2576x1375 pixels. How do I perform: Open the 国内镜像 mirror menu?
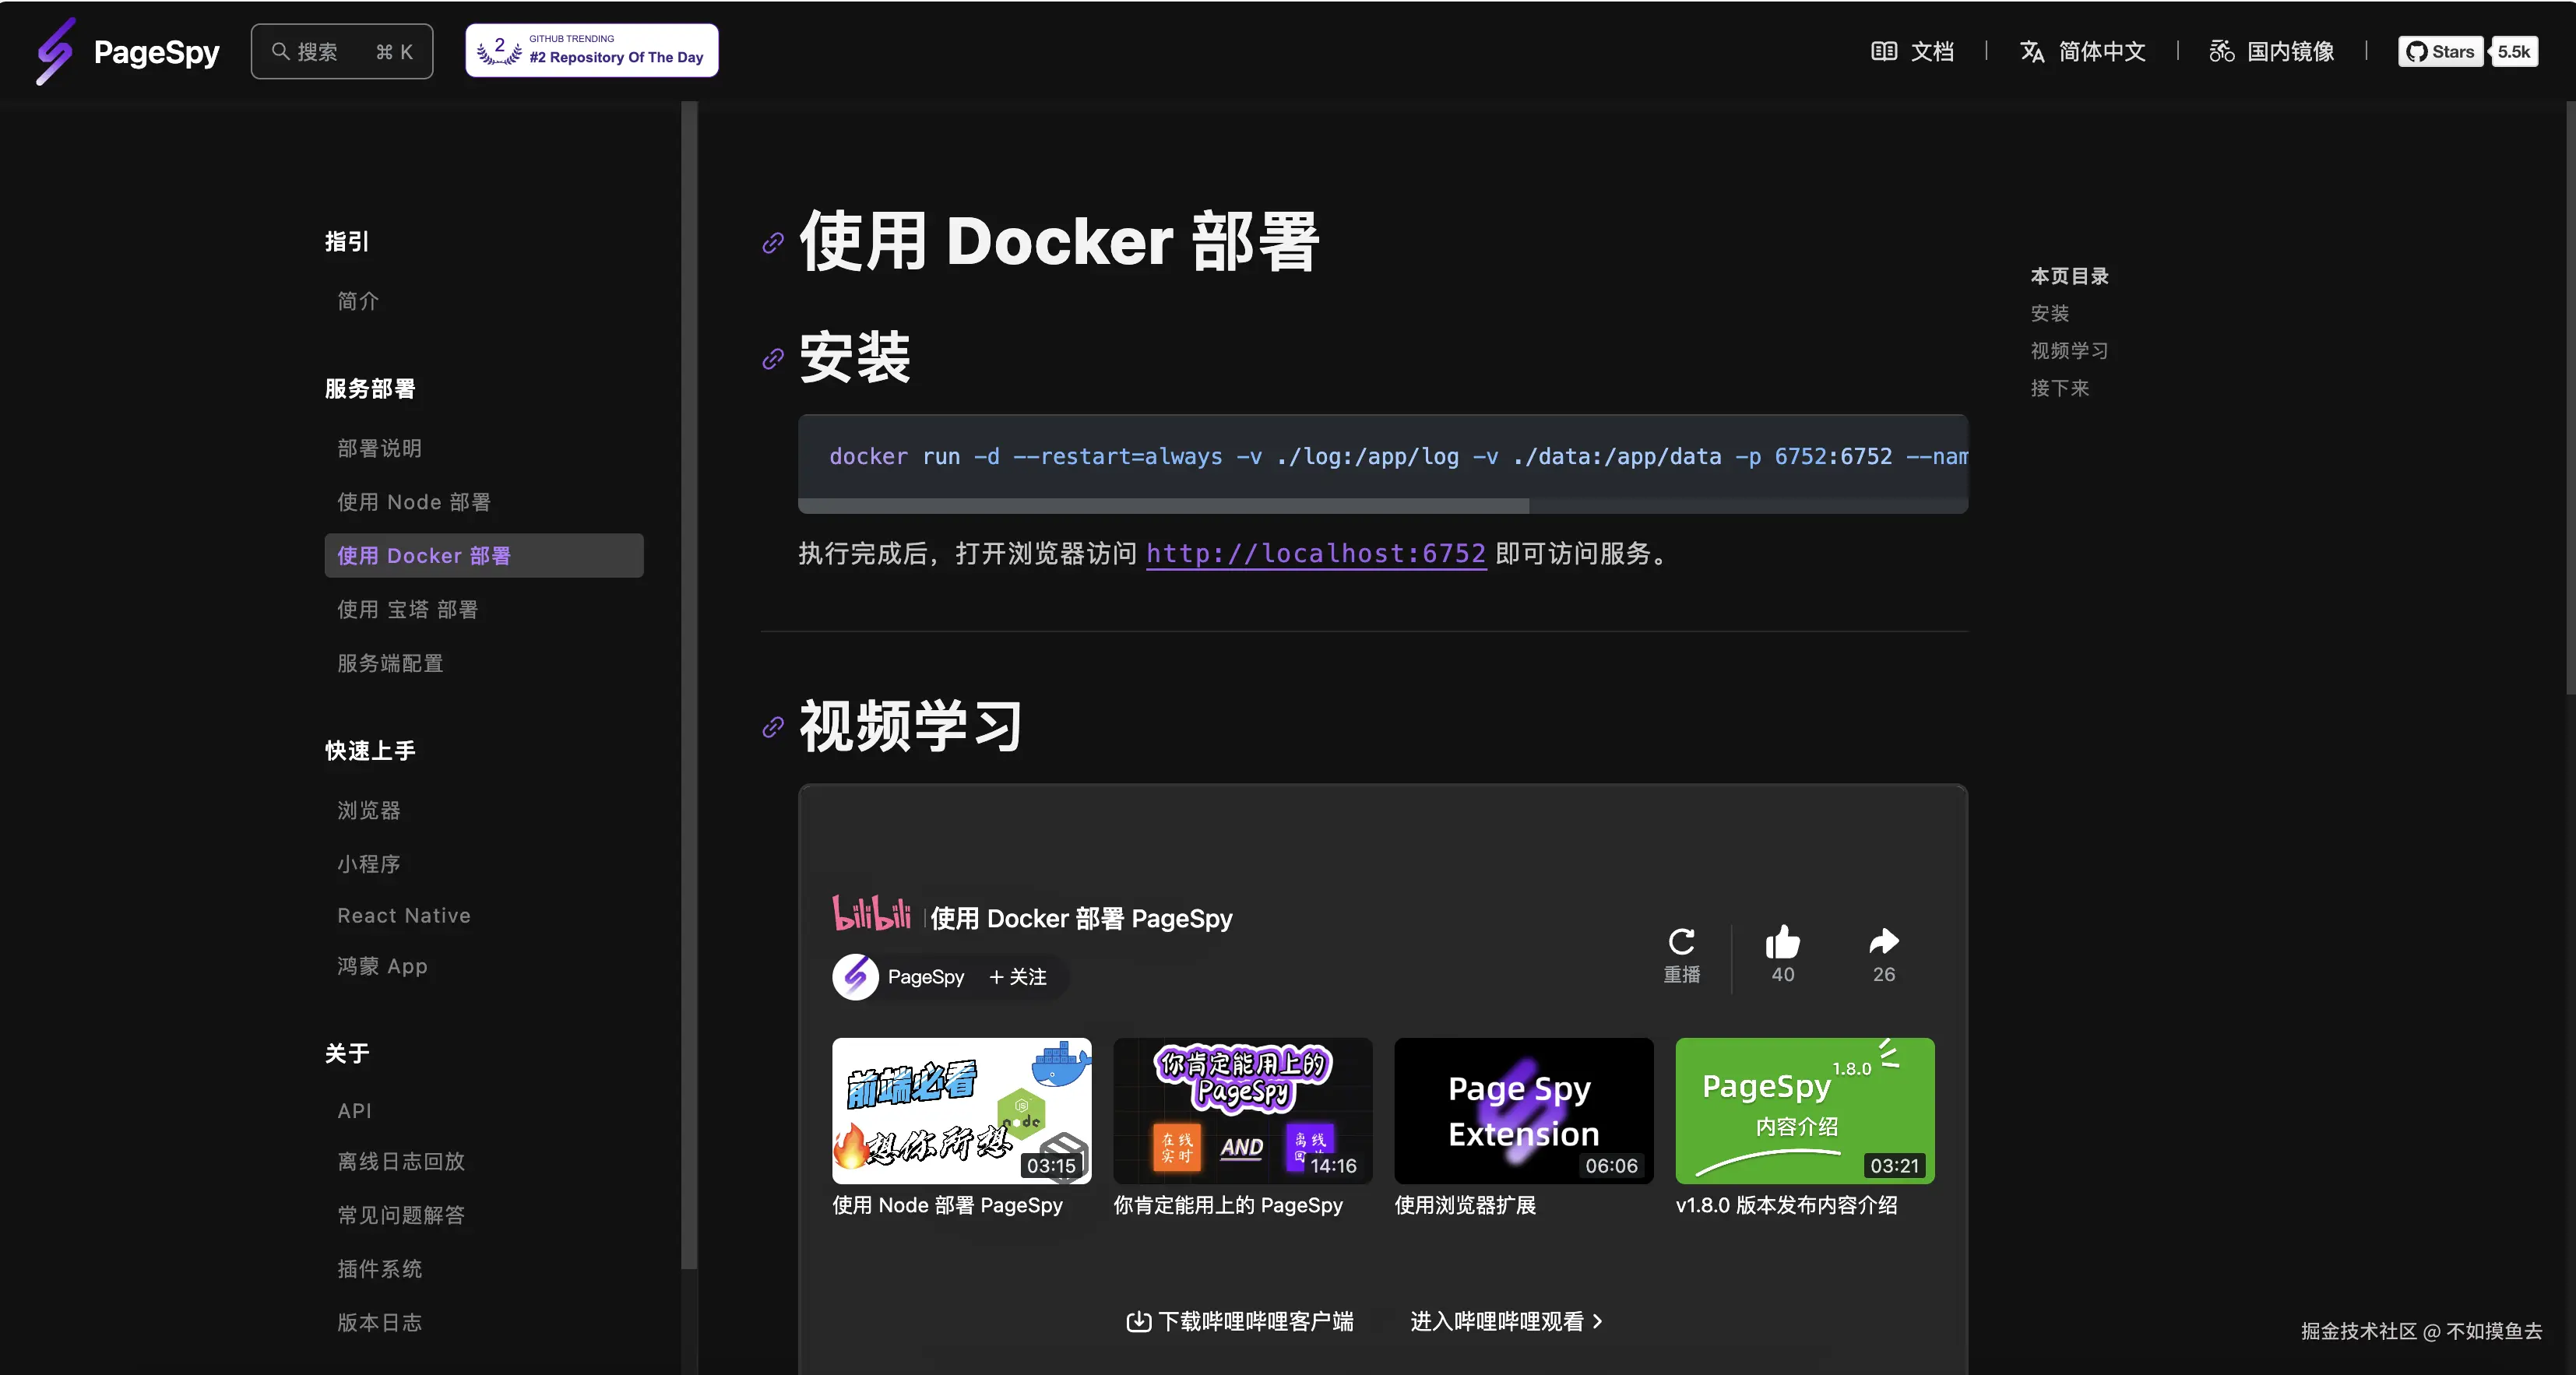coord(2271,51)
